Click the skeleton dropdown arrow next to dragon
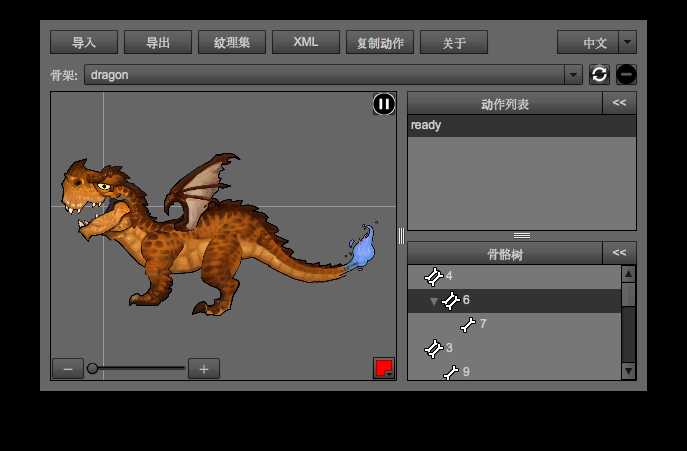 click(x=573, y=75)
